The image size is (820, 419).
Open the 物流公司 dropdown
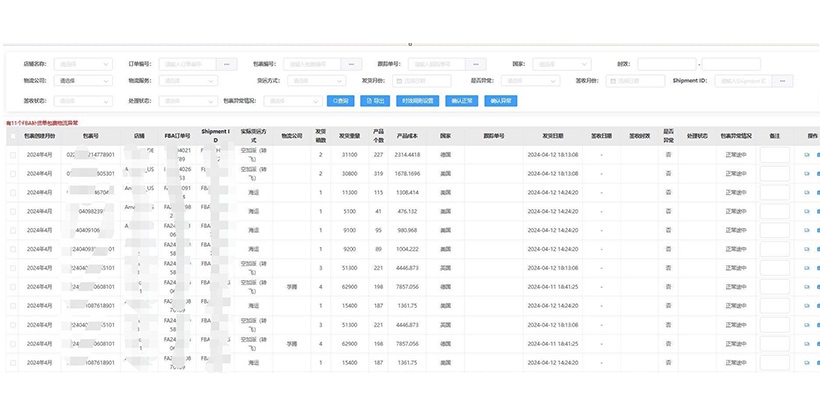(84, 81)
